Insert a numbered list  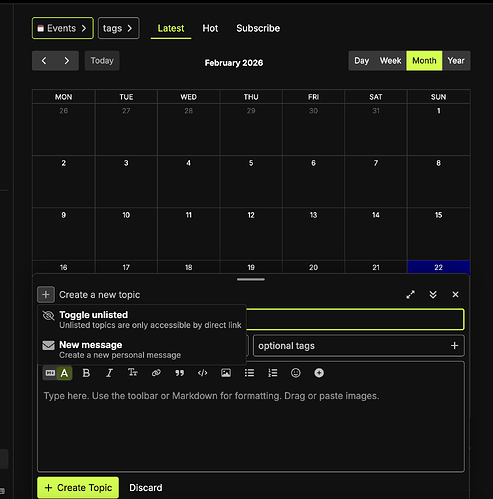[273, 373]
